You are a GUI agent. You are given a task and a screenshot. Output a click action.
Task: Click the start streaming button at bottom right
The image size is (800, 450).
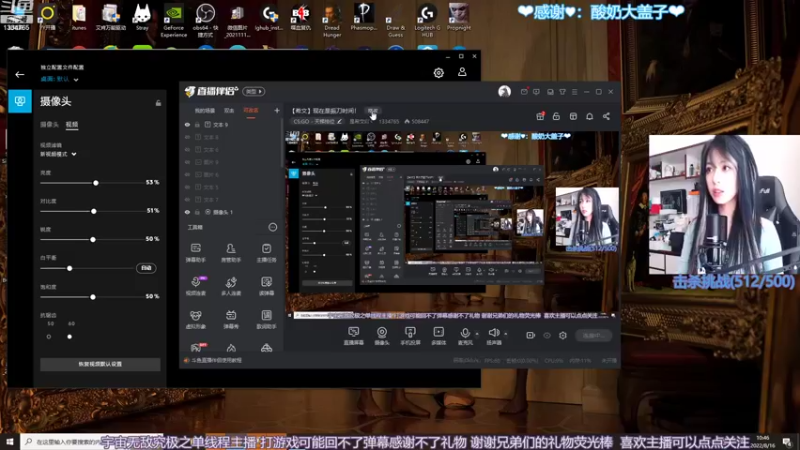pos(593,335)
